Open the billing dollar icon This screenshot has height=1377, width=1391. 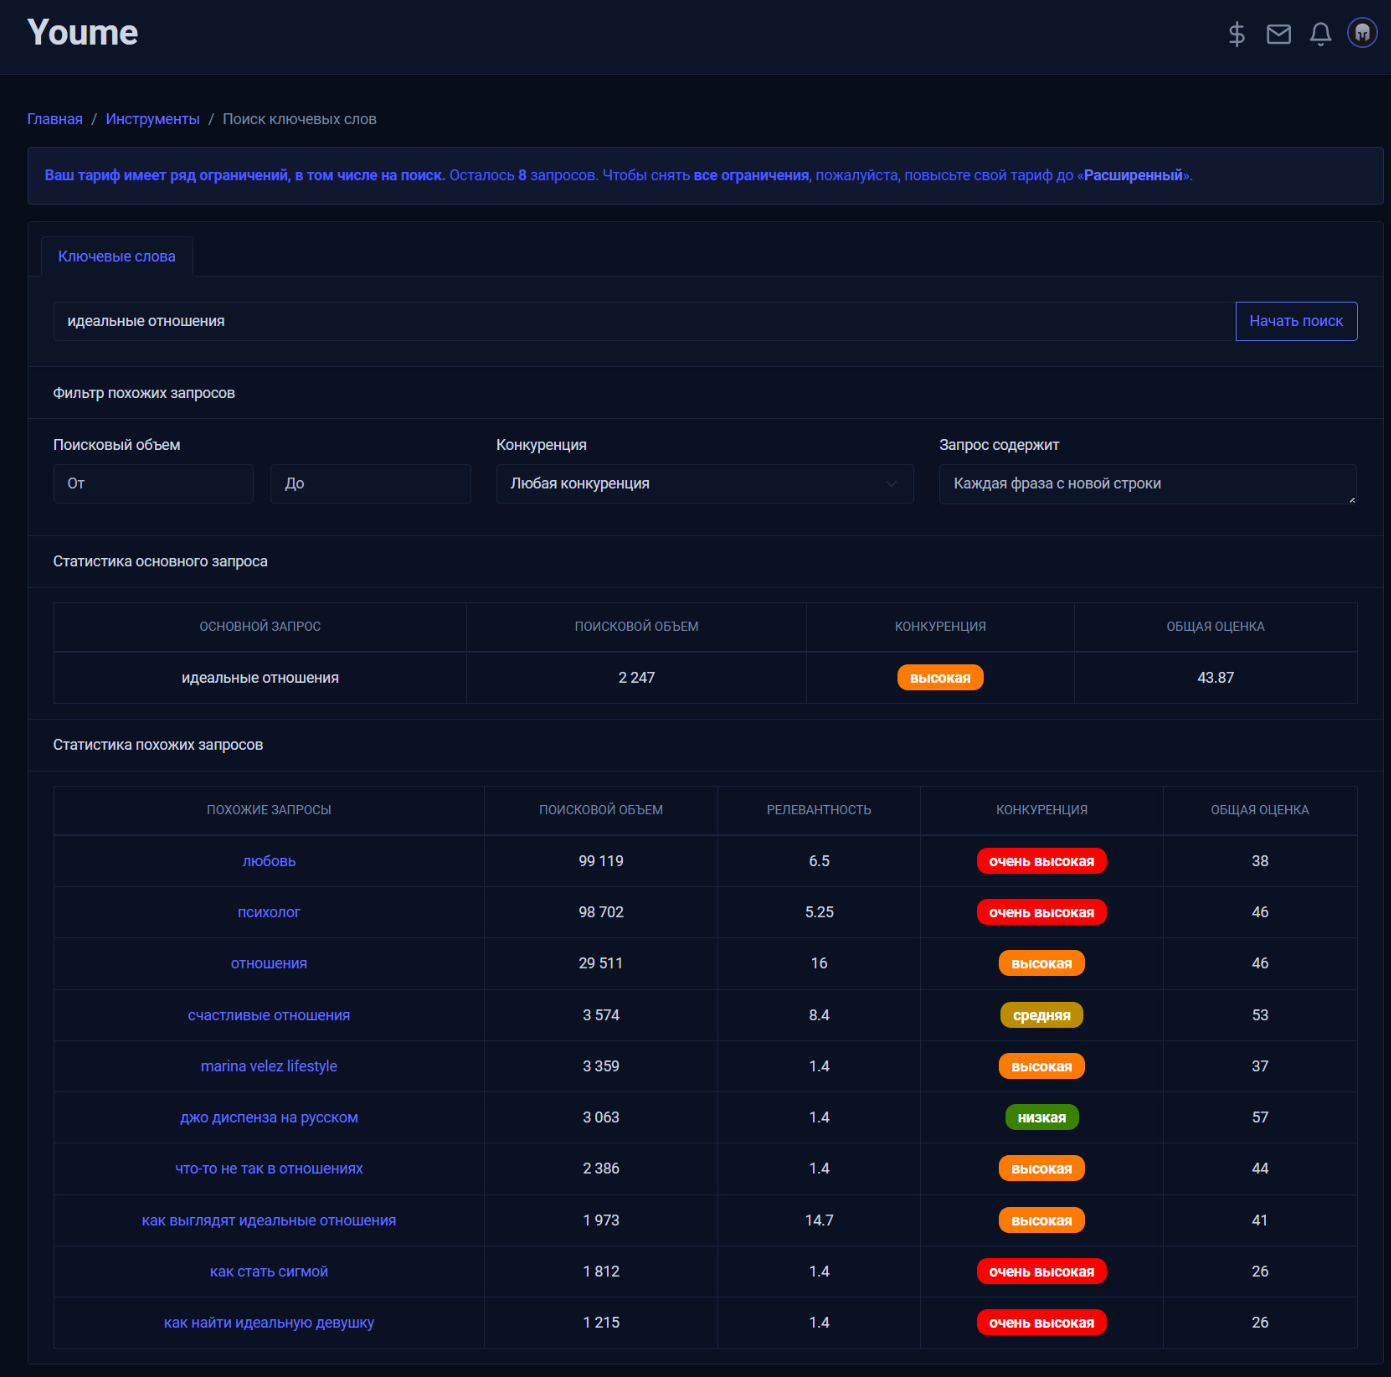pyautogui.click(x=1237, y=34)
